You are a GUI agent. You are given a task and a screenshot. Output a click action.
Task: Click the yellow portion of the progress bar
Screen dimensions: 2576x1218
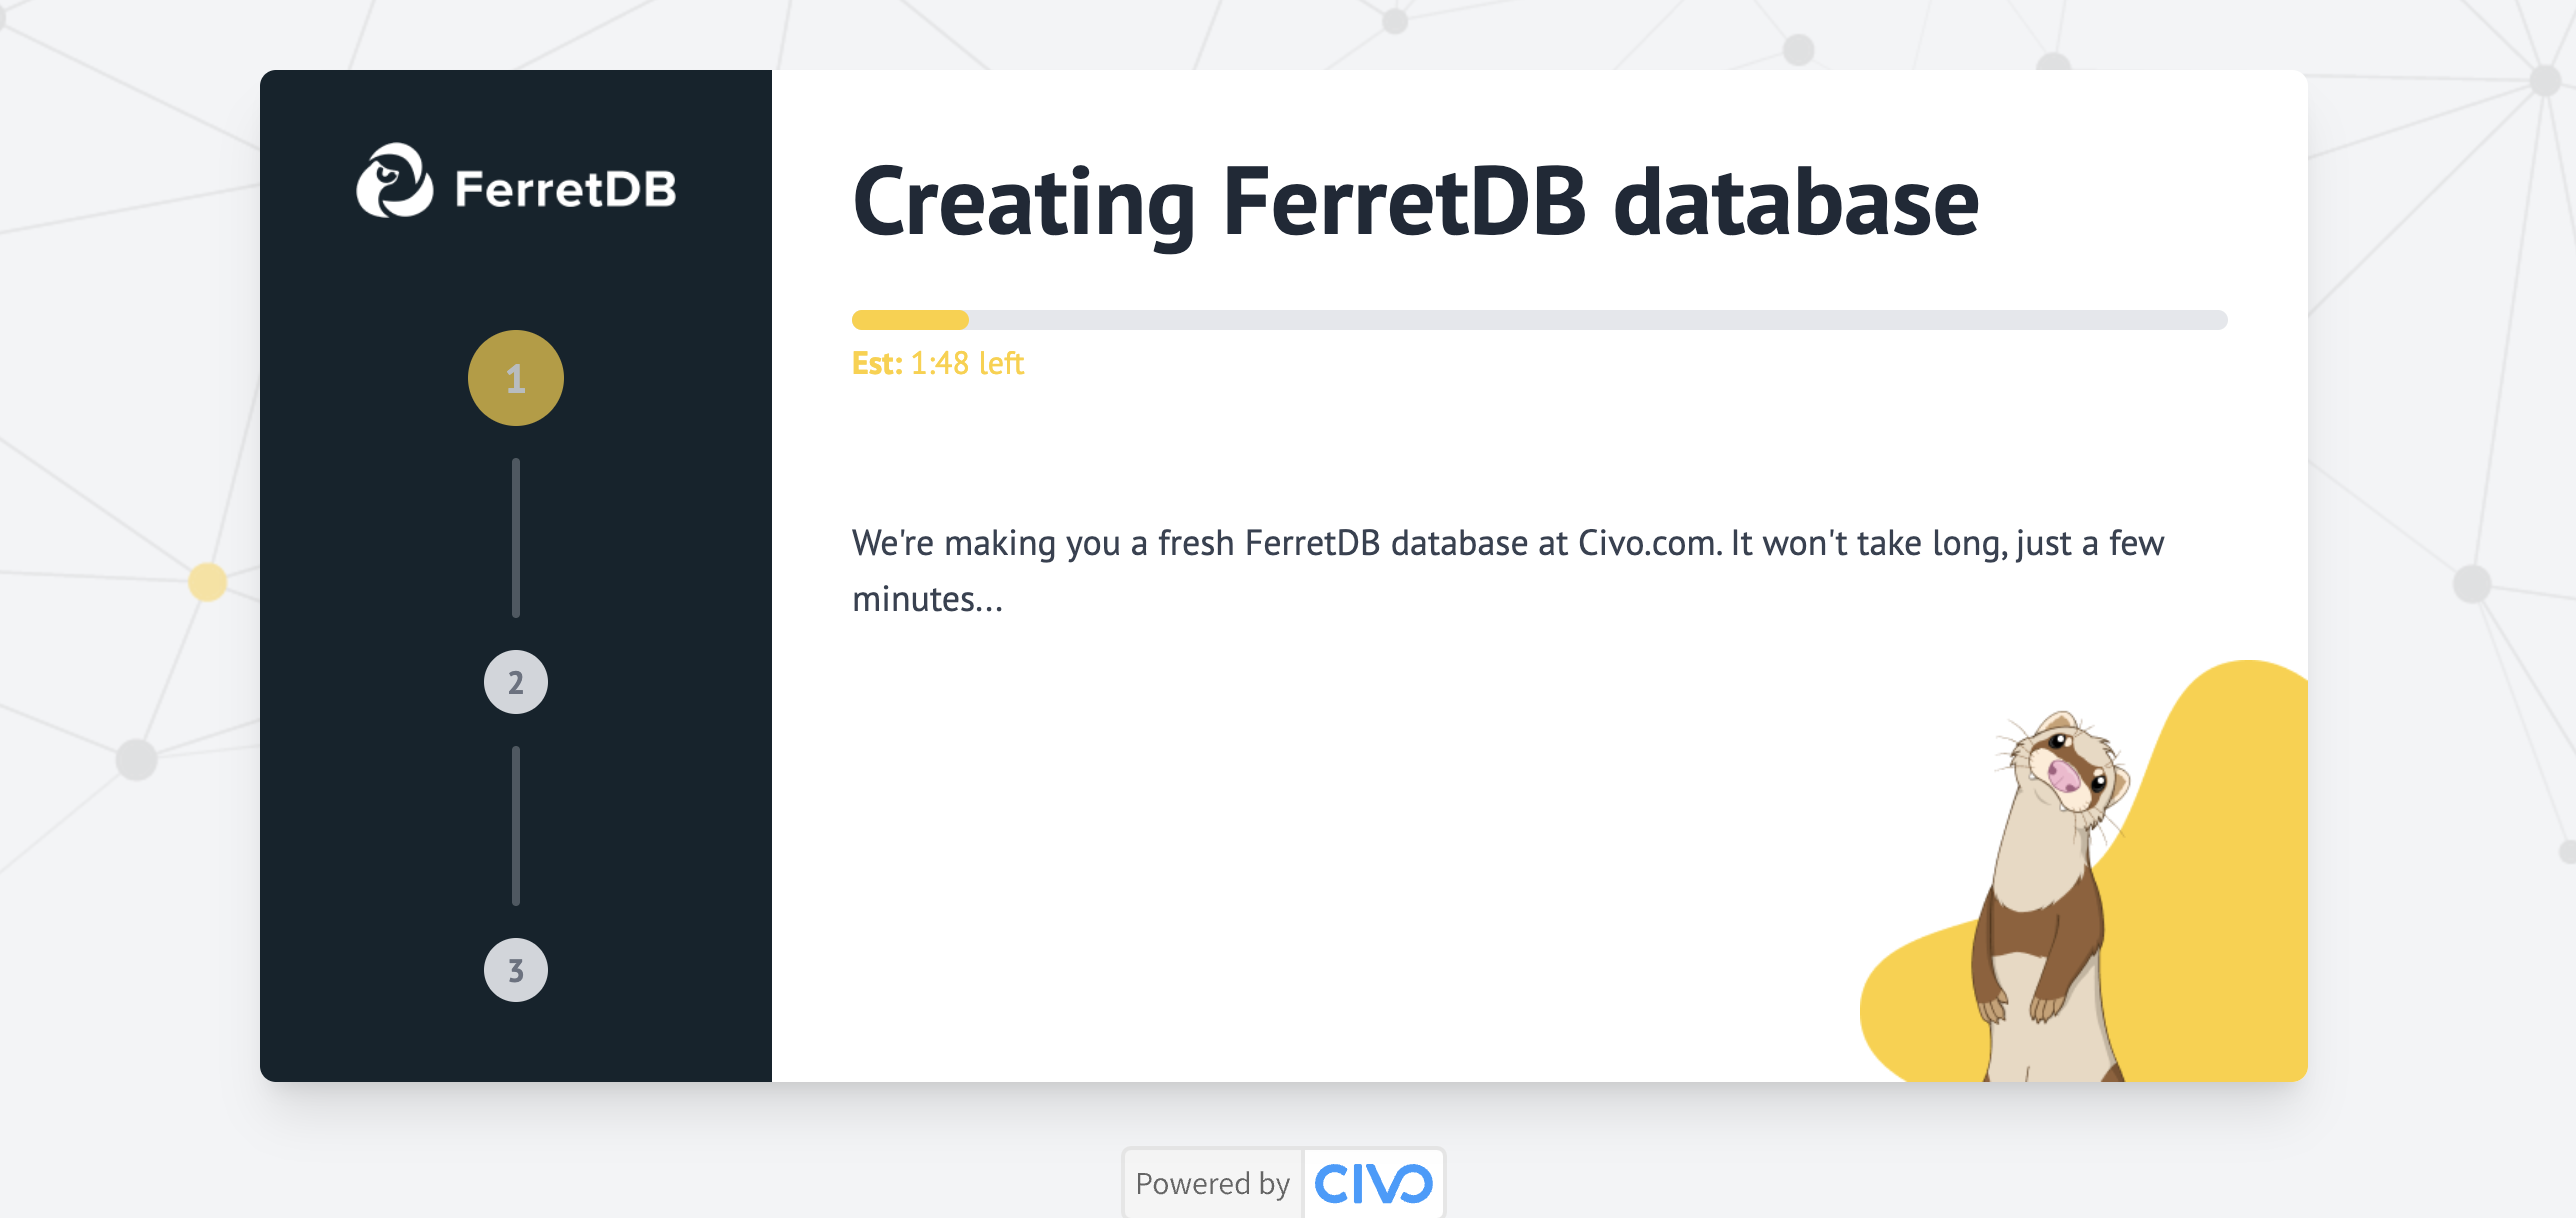(x=908, y=320)
